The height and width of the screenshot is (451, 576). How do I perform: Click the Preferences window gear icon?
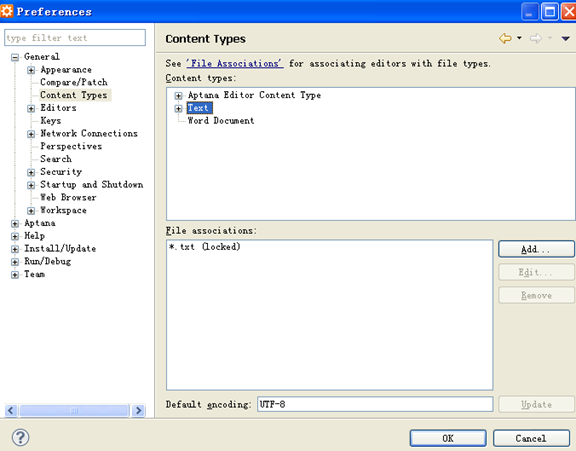coord(7,11)
